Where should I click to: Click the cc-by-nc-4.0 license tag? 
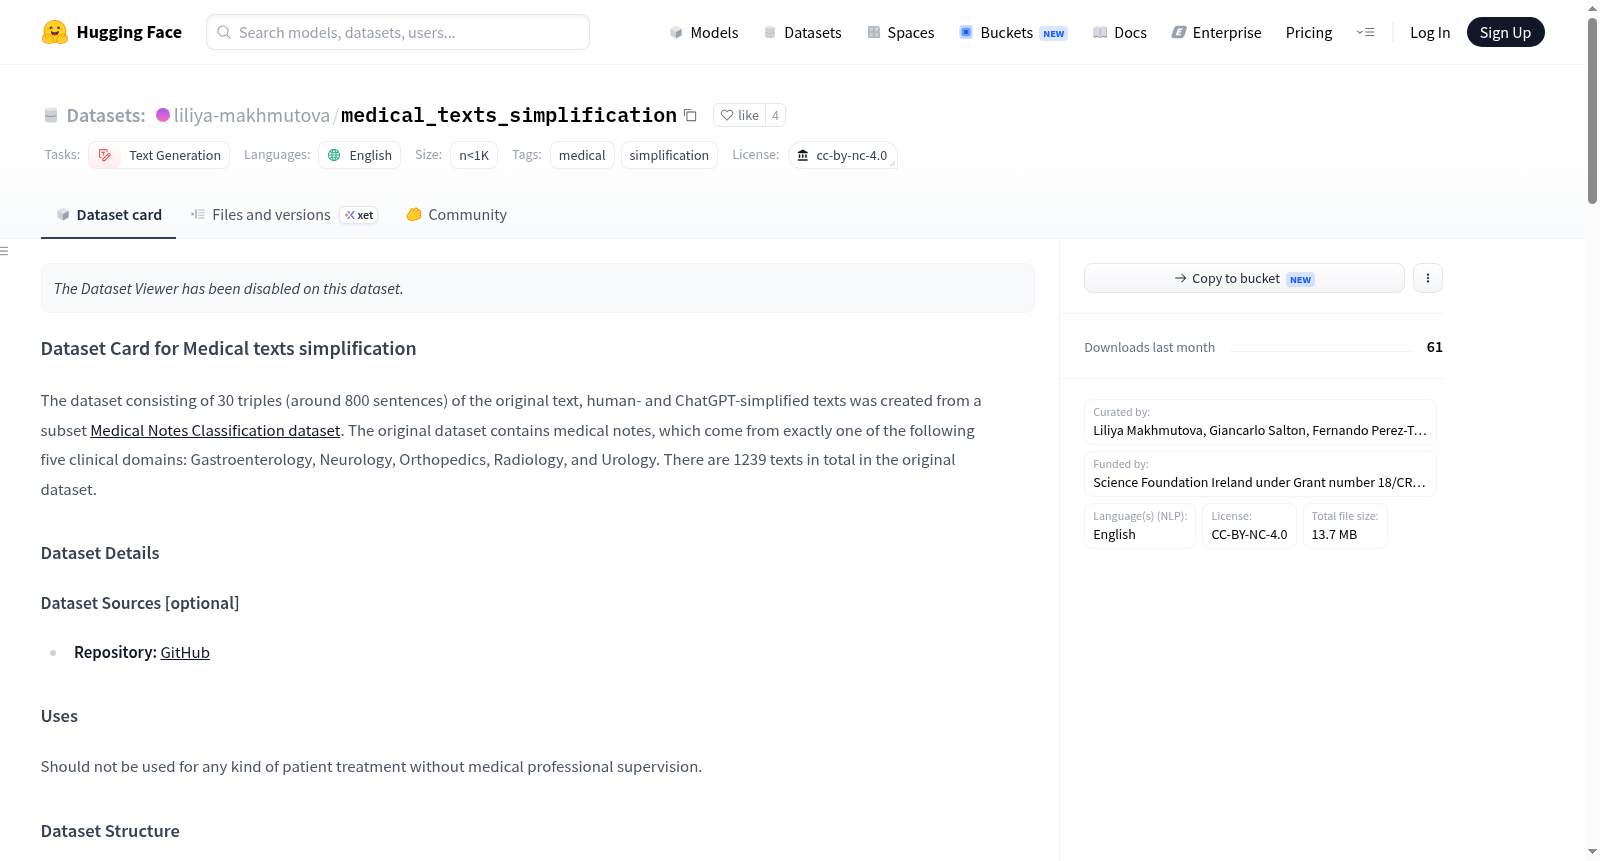pyautogui.click(x=842, y=155)
